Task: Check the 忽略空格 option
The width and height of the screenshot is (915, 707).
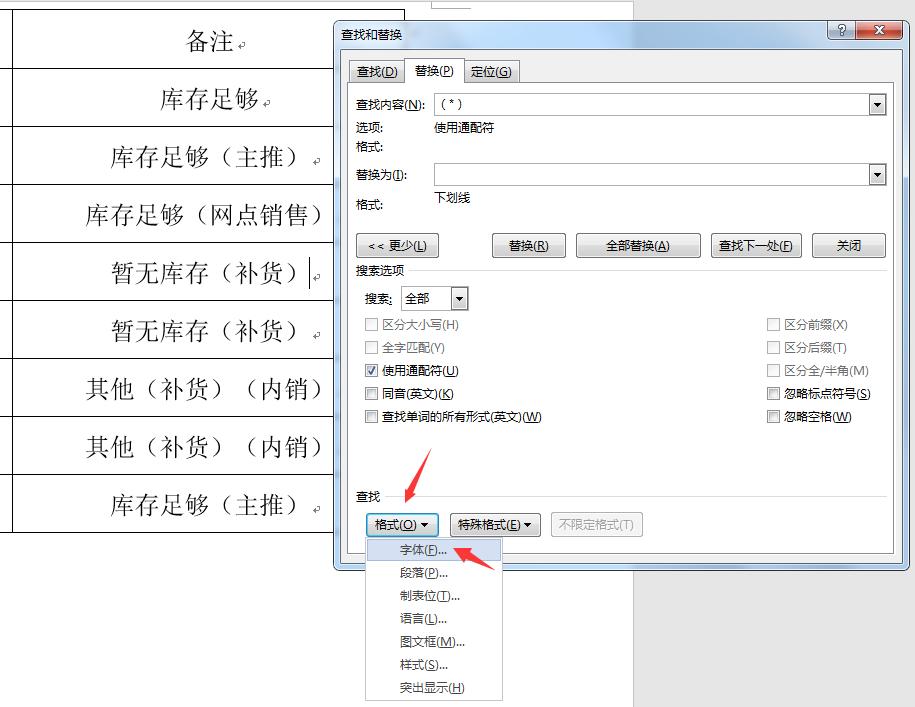Action: click(x=773, y=416)
